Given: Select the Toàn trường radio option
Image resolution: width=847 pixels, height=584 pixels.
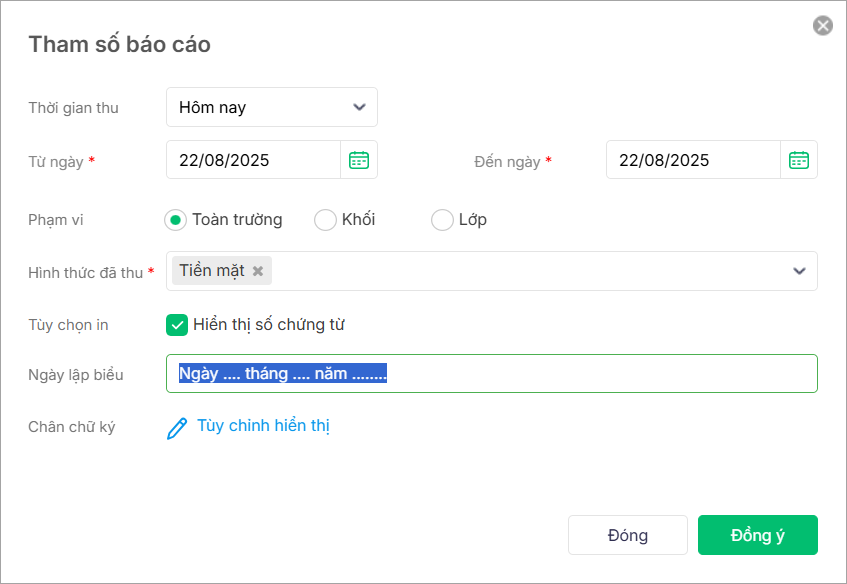Looking at the screenshot, I should tap(176, 220).
